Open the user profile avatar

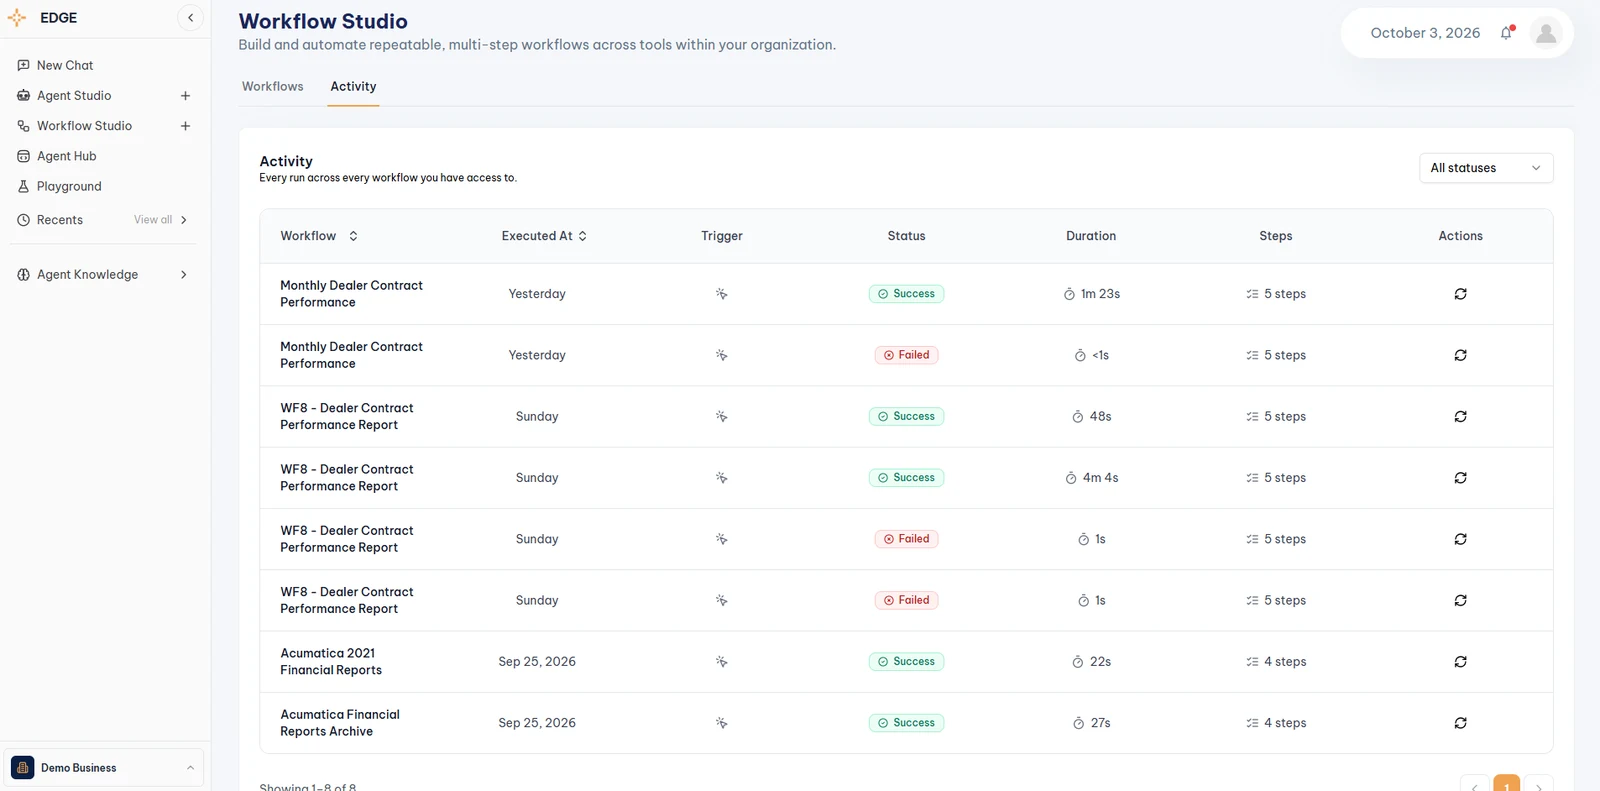(x=1546, y=33)
